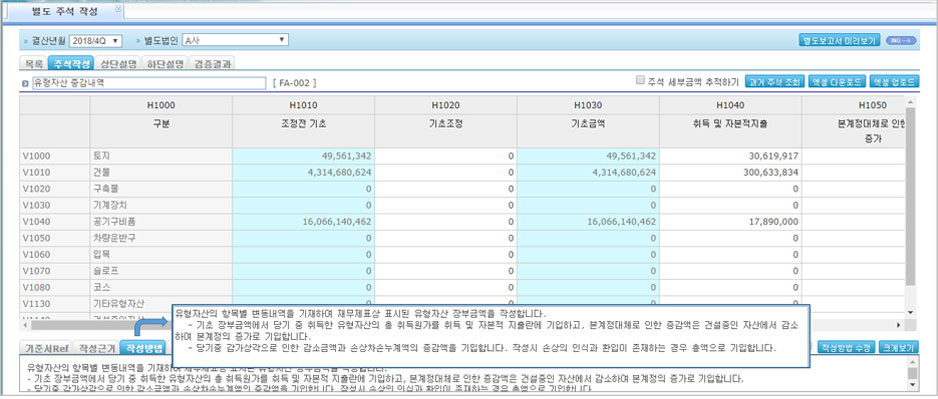Click the 기초금액 subheader
938x399 pixels.
(x=588, y=123)
